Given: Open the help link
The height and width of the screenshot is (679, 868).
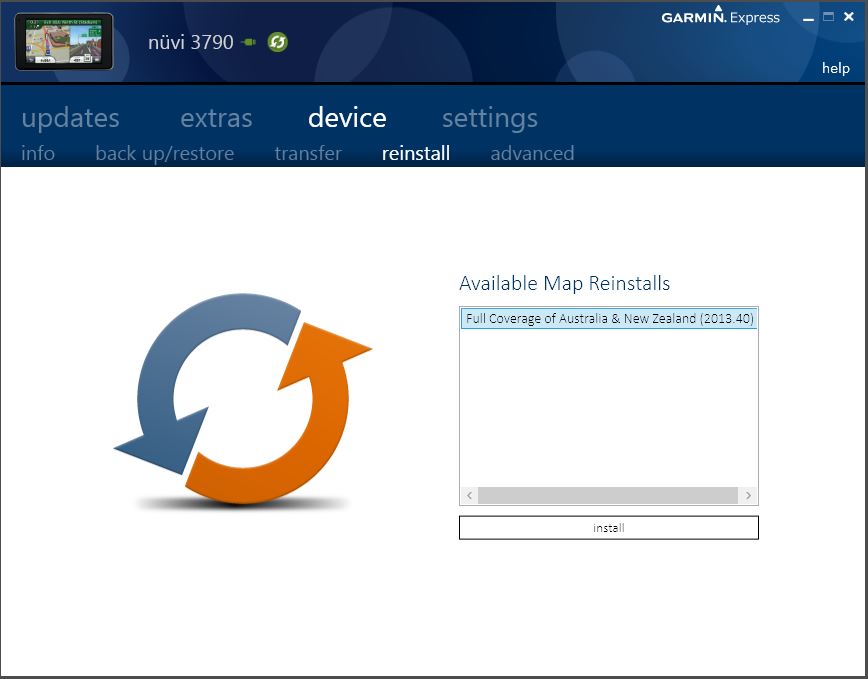Looking at the screenshot, I should pyautogui.click(x=835, y=68).
